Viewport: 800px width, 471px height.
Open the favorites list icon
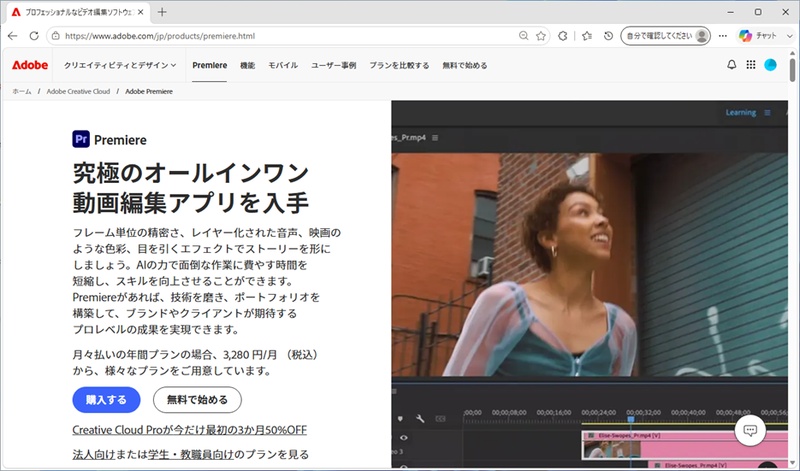click(x=587, y=36)
